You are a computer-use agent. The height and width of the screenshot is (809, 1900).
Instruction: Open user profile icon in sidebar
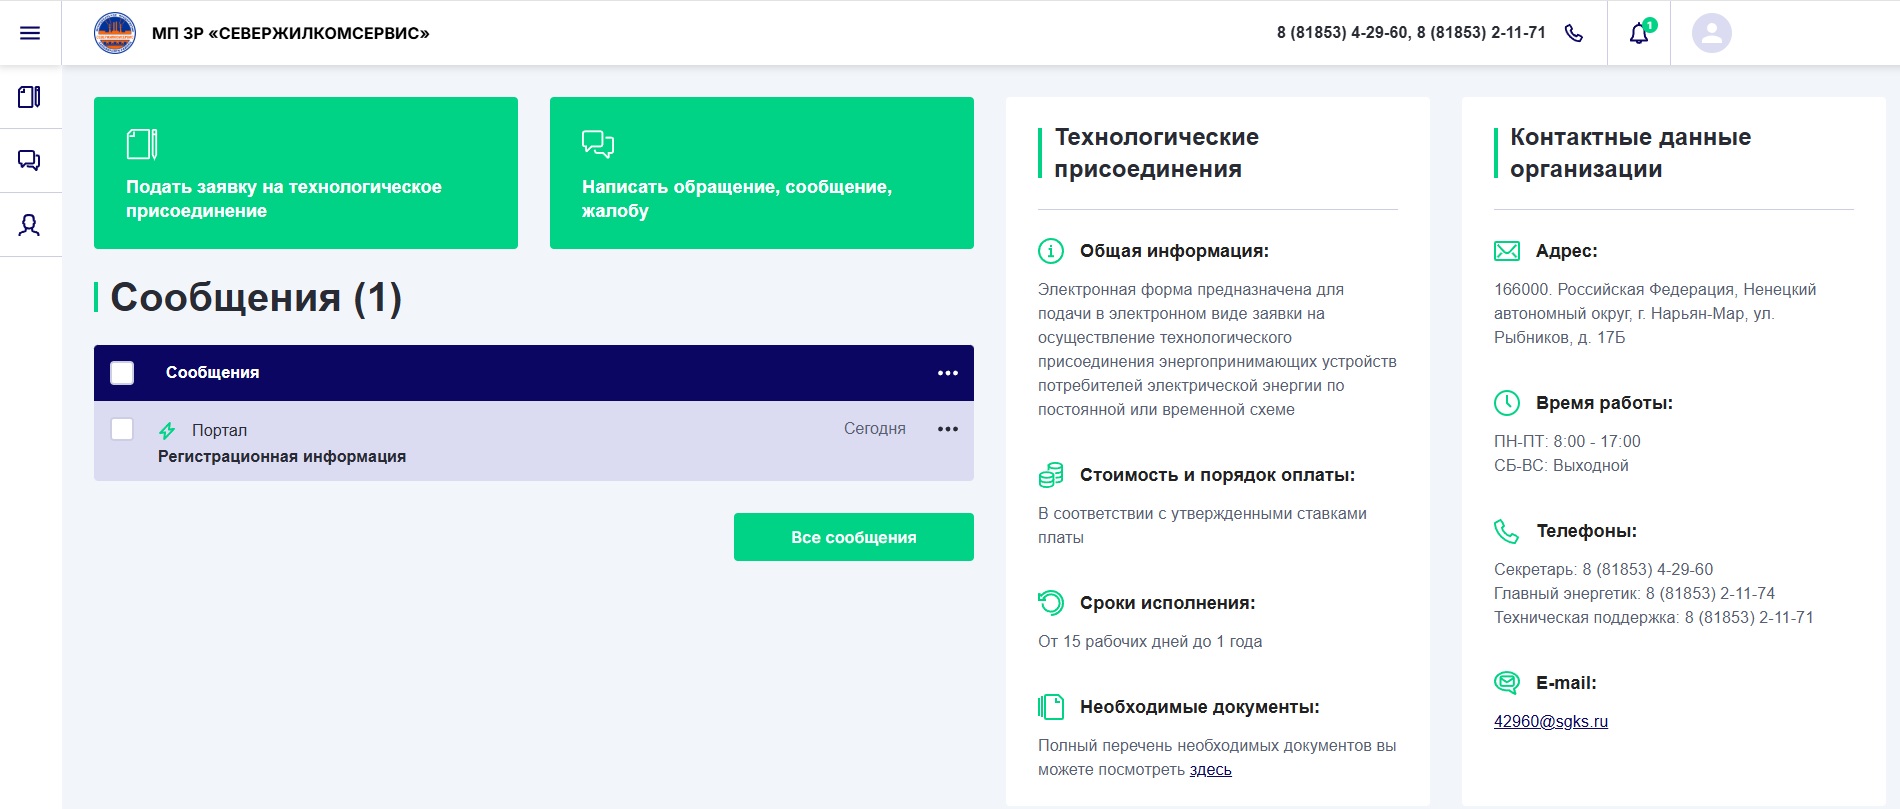30,225
